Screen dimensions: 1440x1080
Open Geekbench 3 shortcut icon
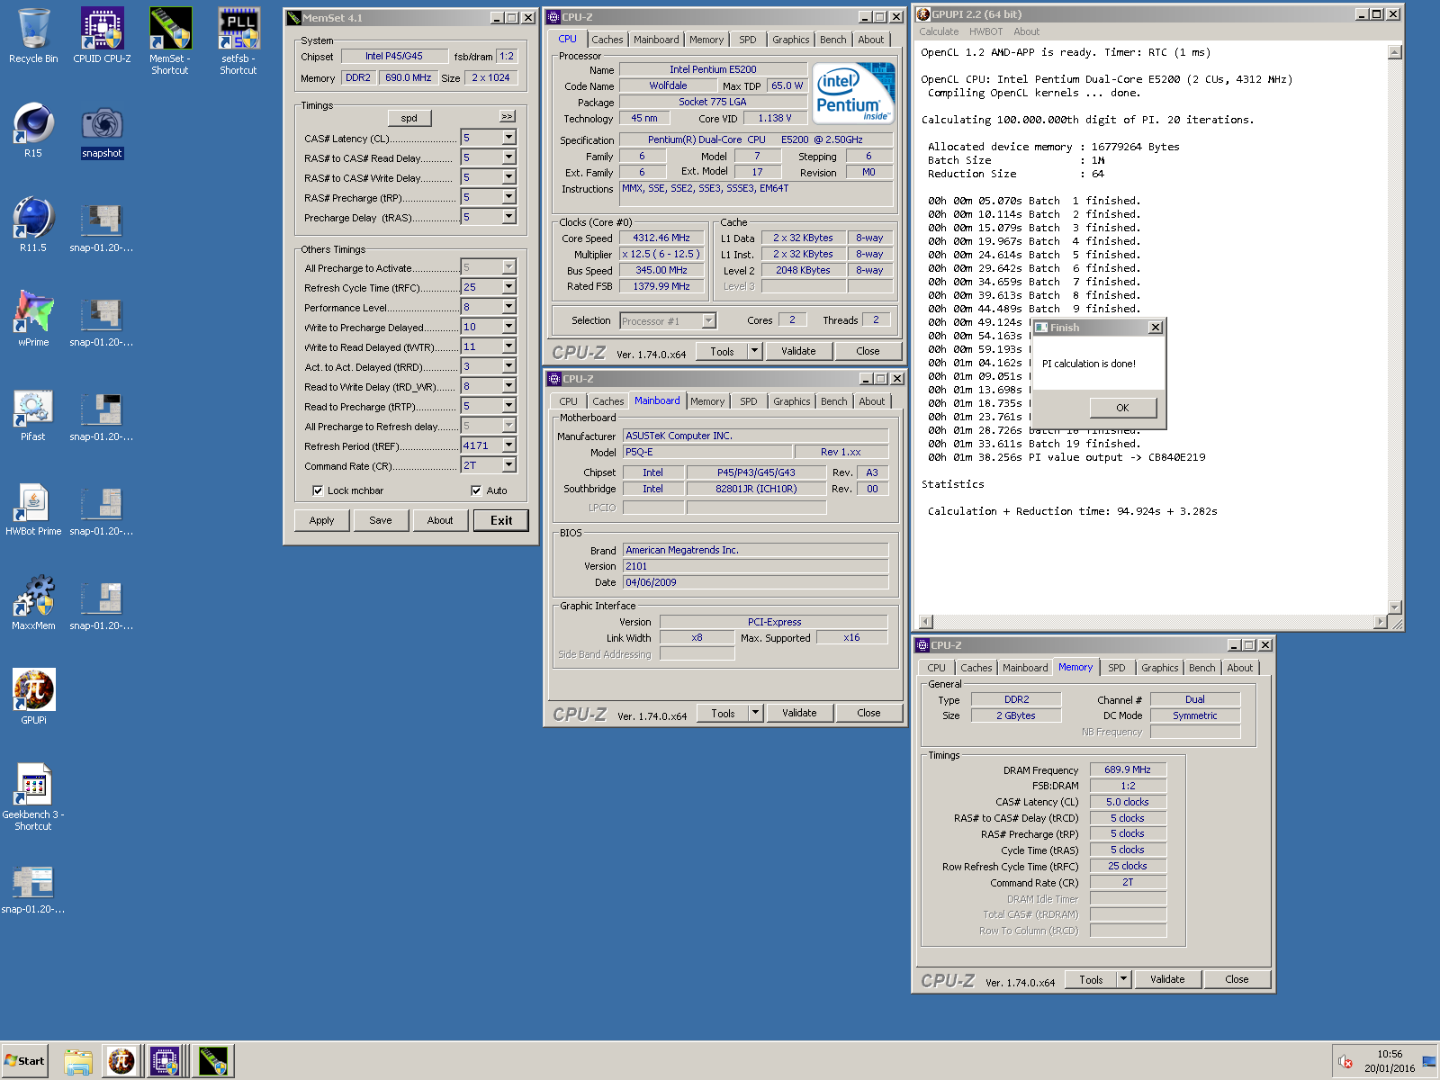click(33, 798)
